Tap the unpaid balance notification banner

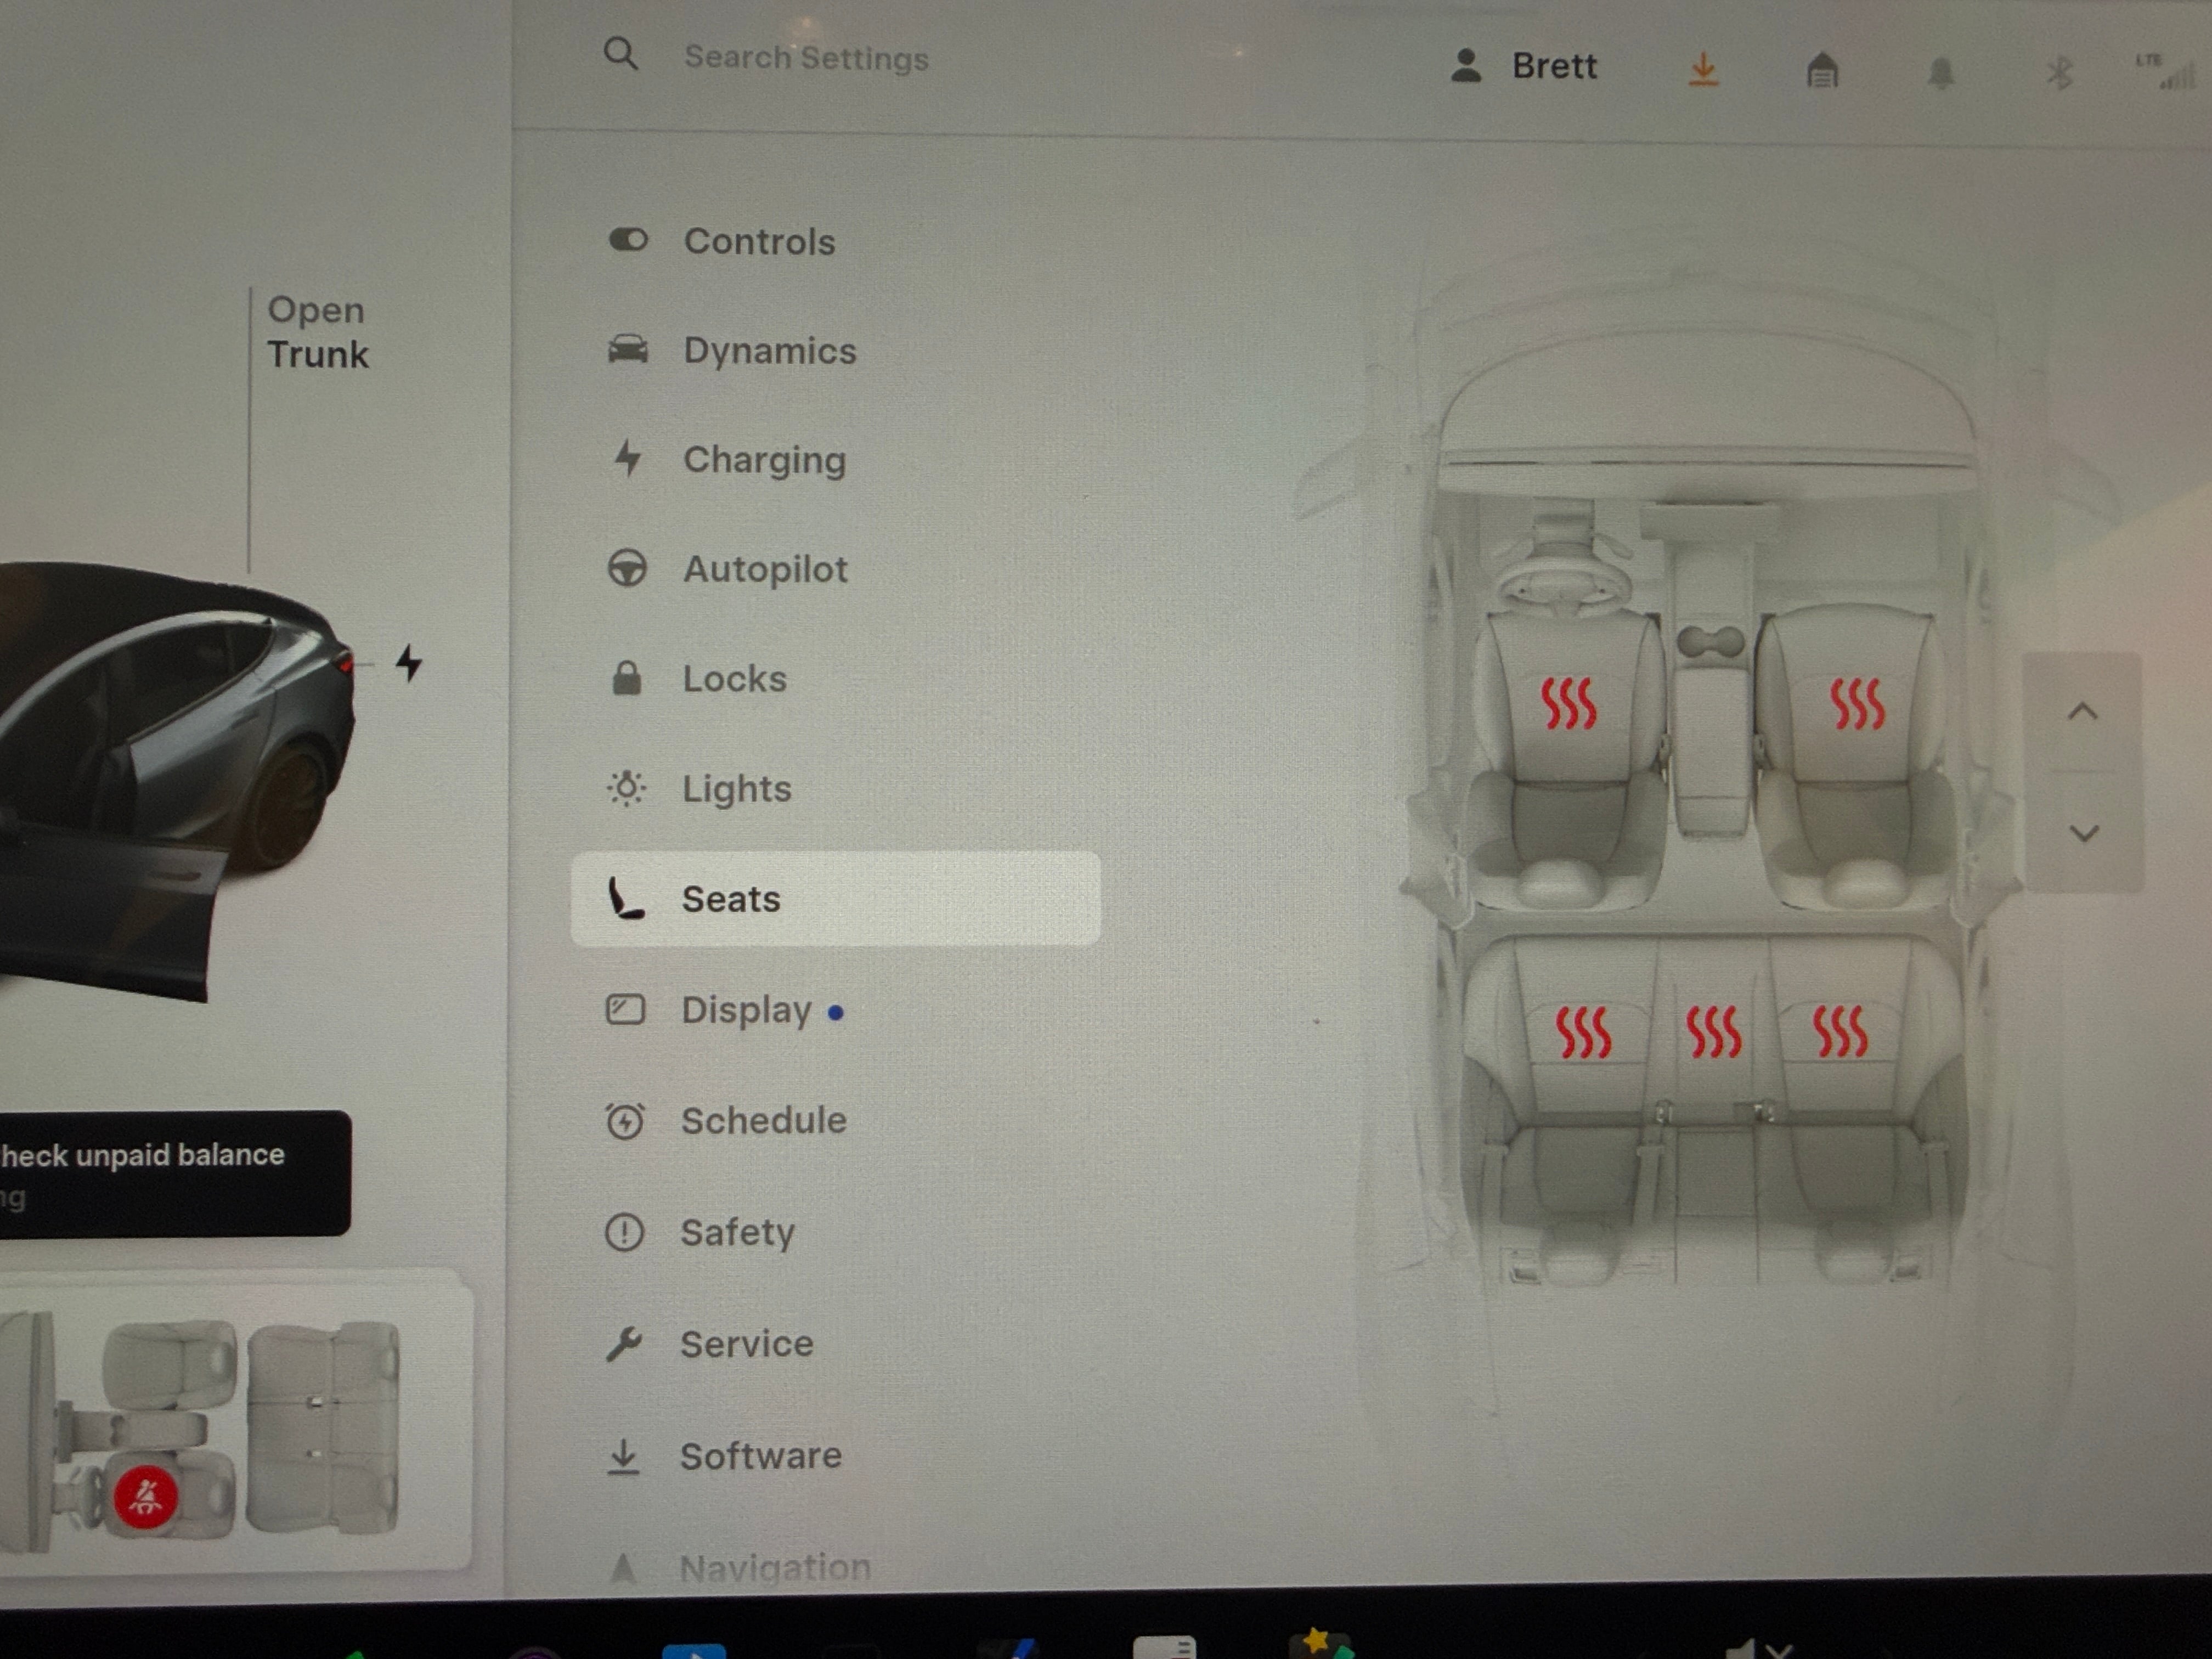[x=170, y=1174]
